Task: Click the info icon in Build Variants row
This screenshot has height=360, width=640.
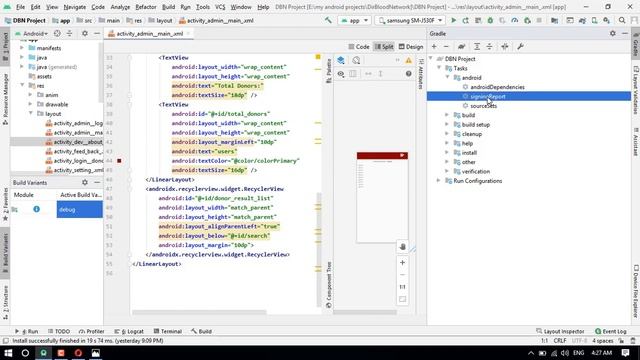Action: tap(36, 209)
